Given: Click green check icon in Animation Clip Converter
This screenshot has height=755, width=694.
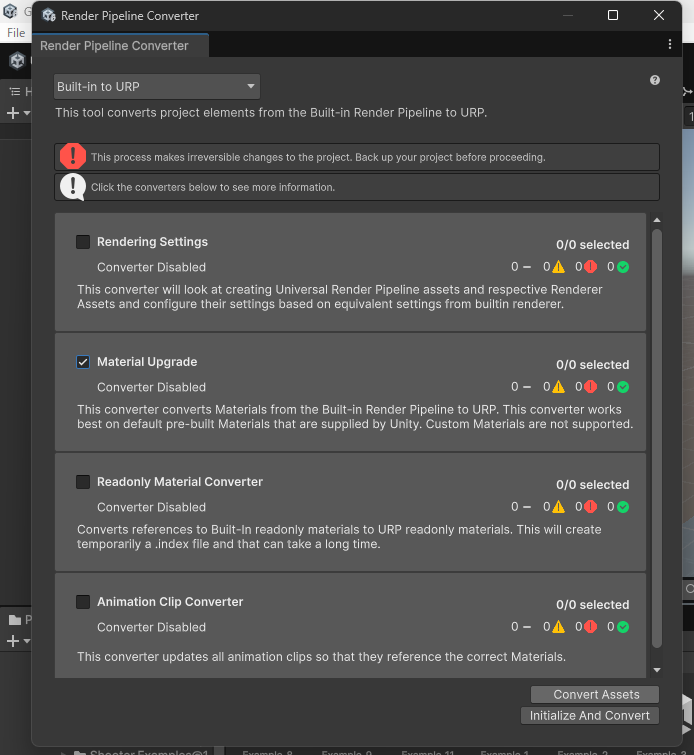Looking at the screenshot, I should 623,626.
